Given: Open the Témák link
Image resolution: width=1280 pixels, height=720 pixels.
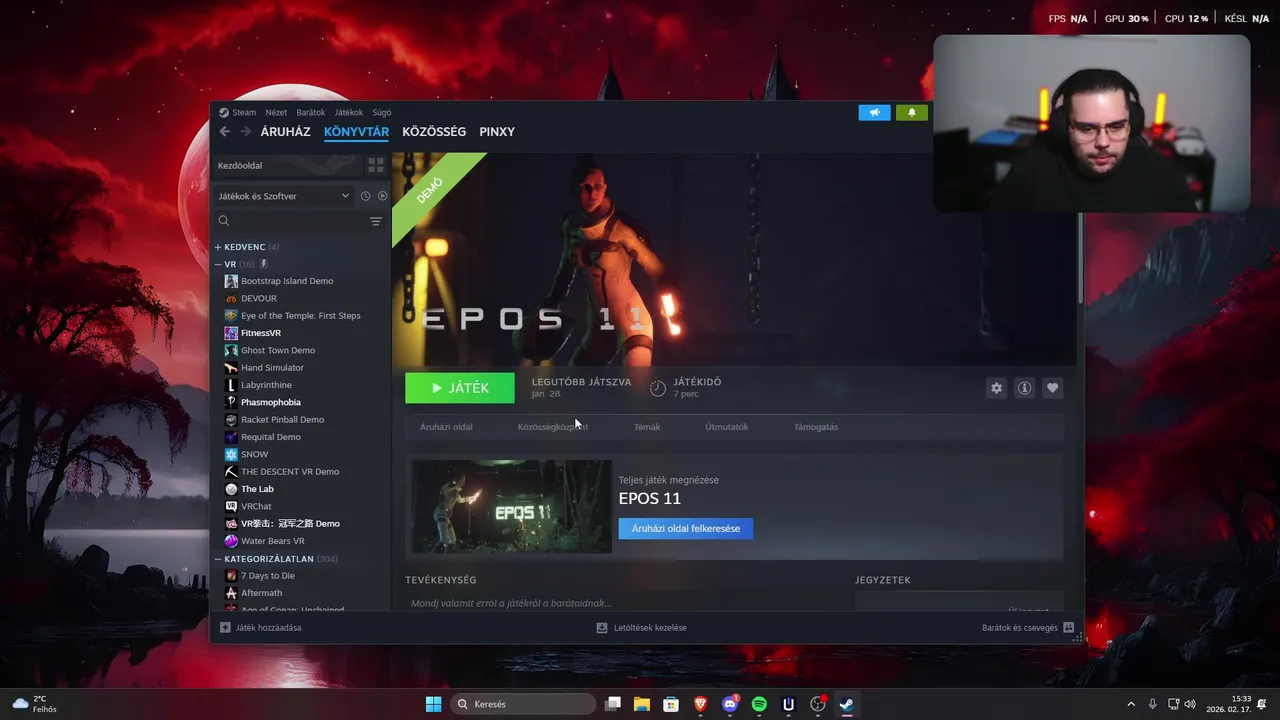Looking at the screenshot, I should (x=647, y=427).
